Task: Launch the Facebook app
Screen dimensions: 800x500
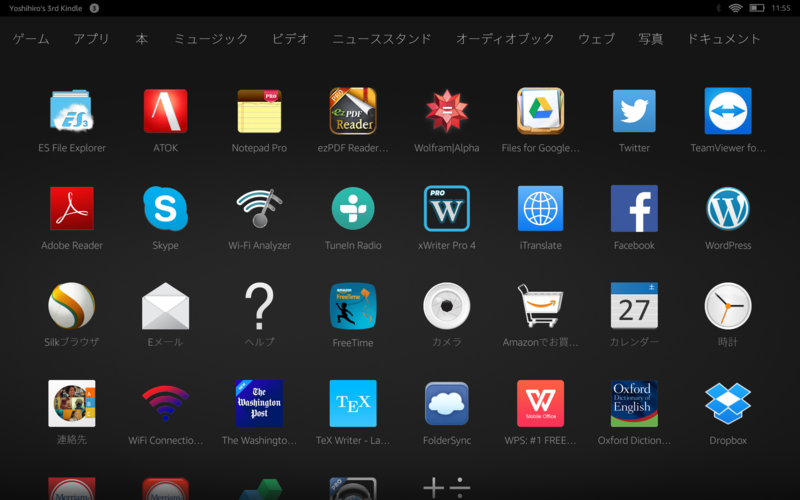Action: pos(634,208)
